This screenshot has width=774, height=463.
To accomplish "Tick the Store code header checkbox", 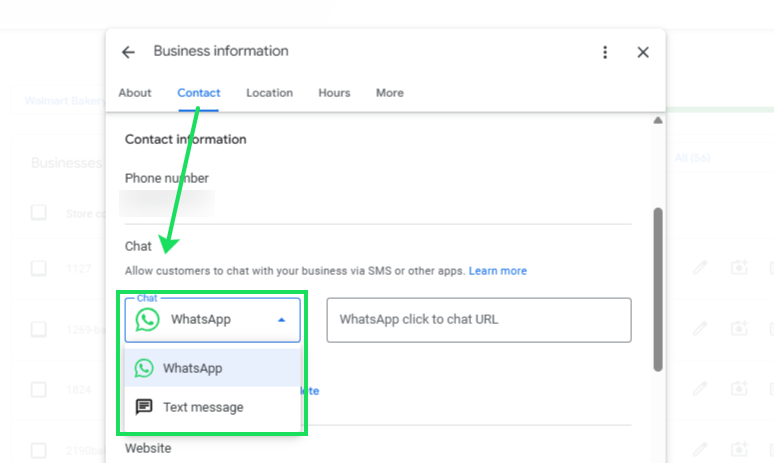I will [x=39, y=213].
